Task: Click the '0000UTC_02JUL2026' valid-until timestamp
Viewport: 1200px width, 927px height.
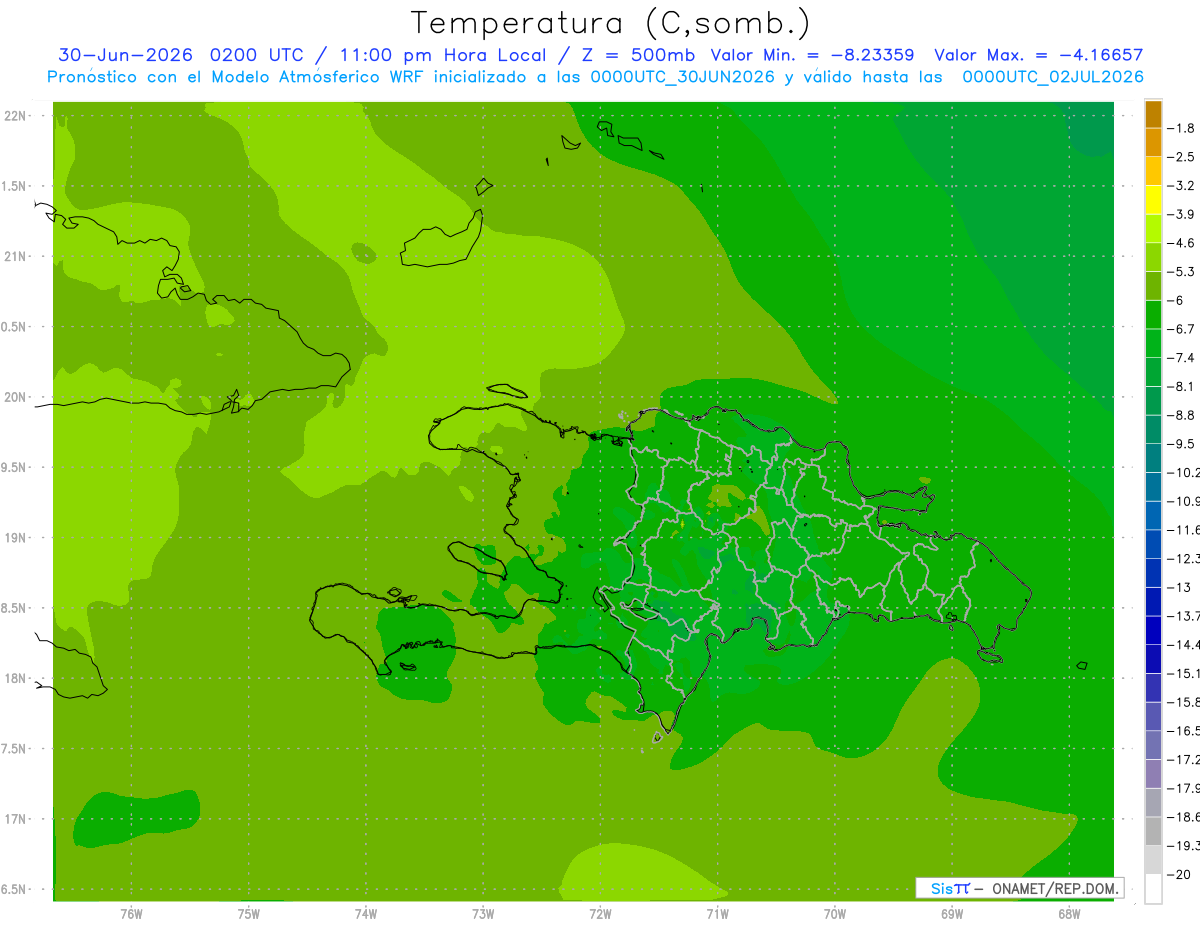Action: tap(1052, 77)
